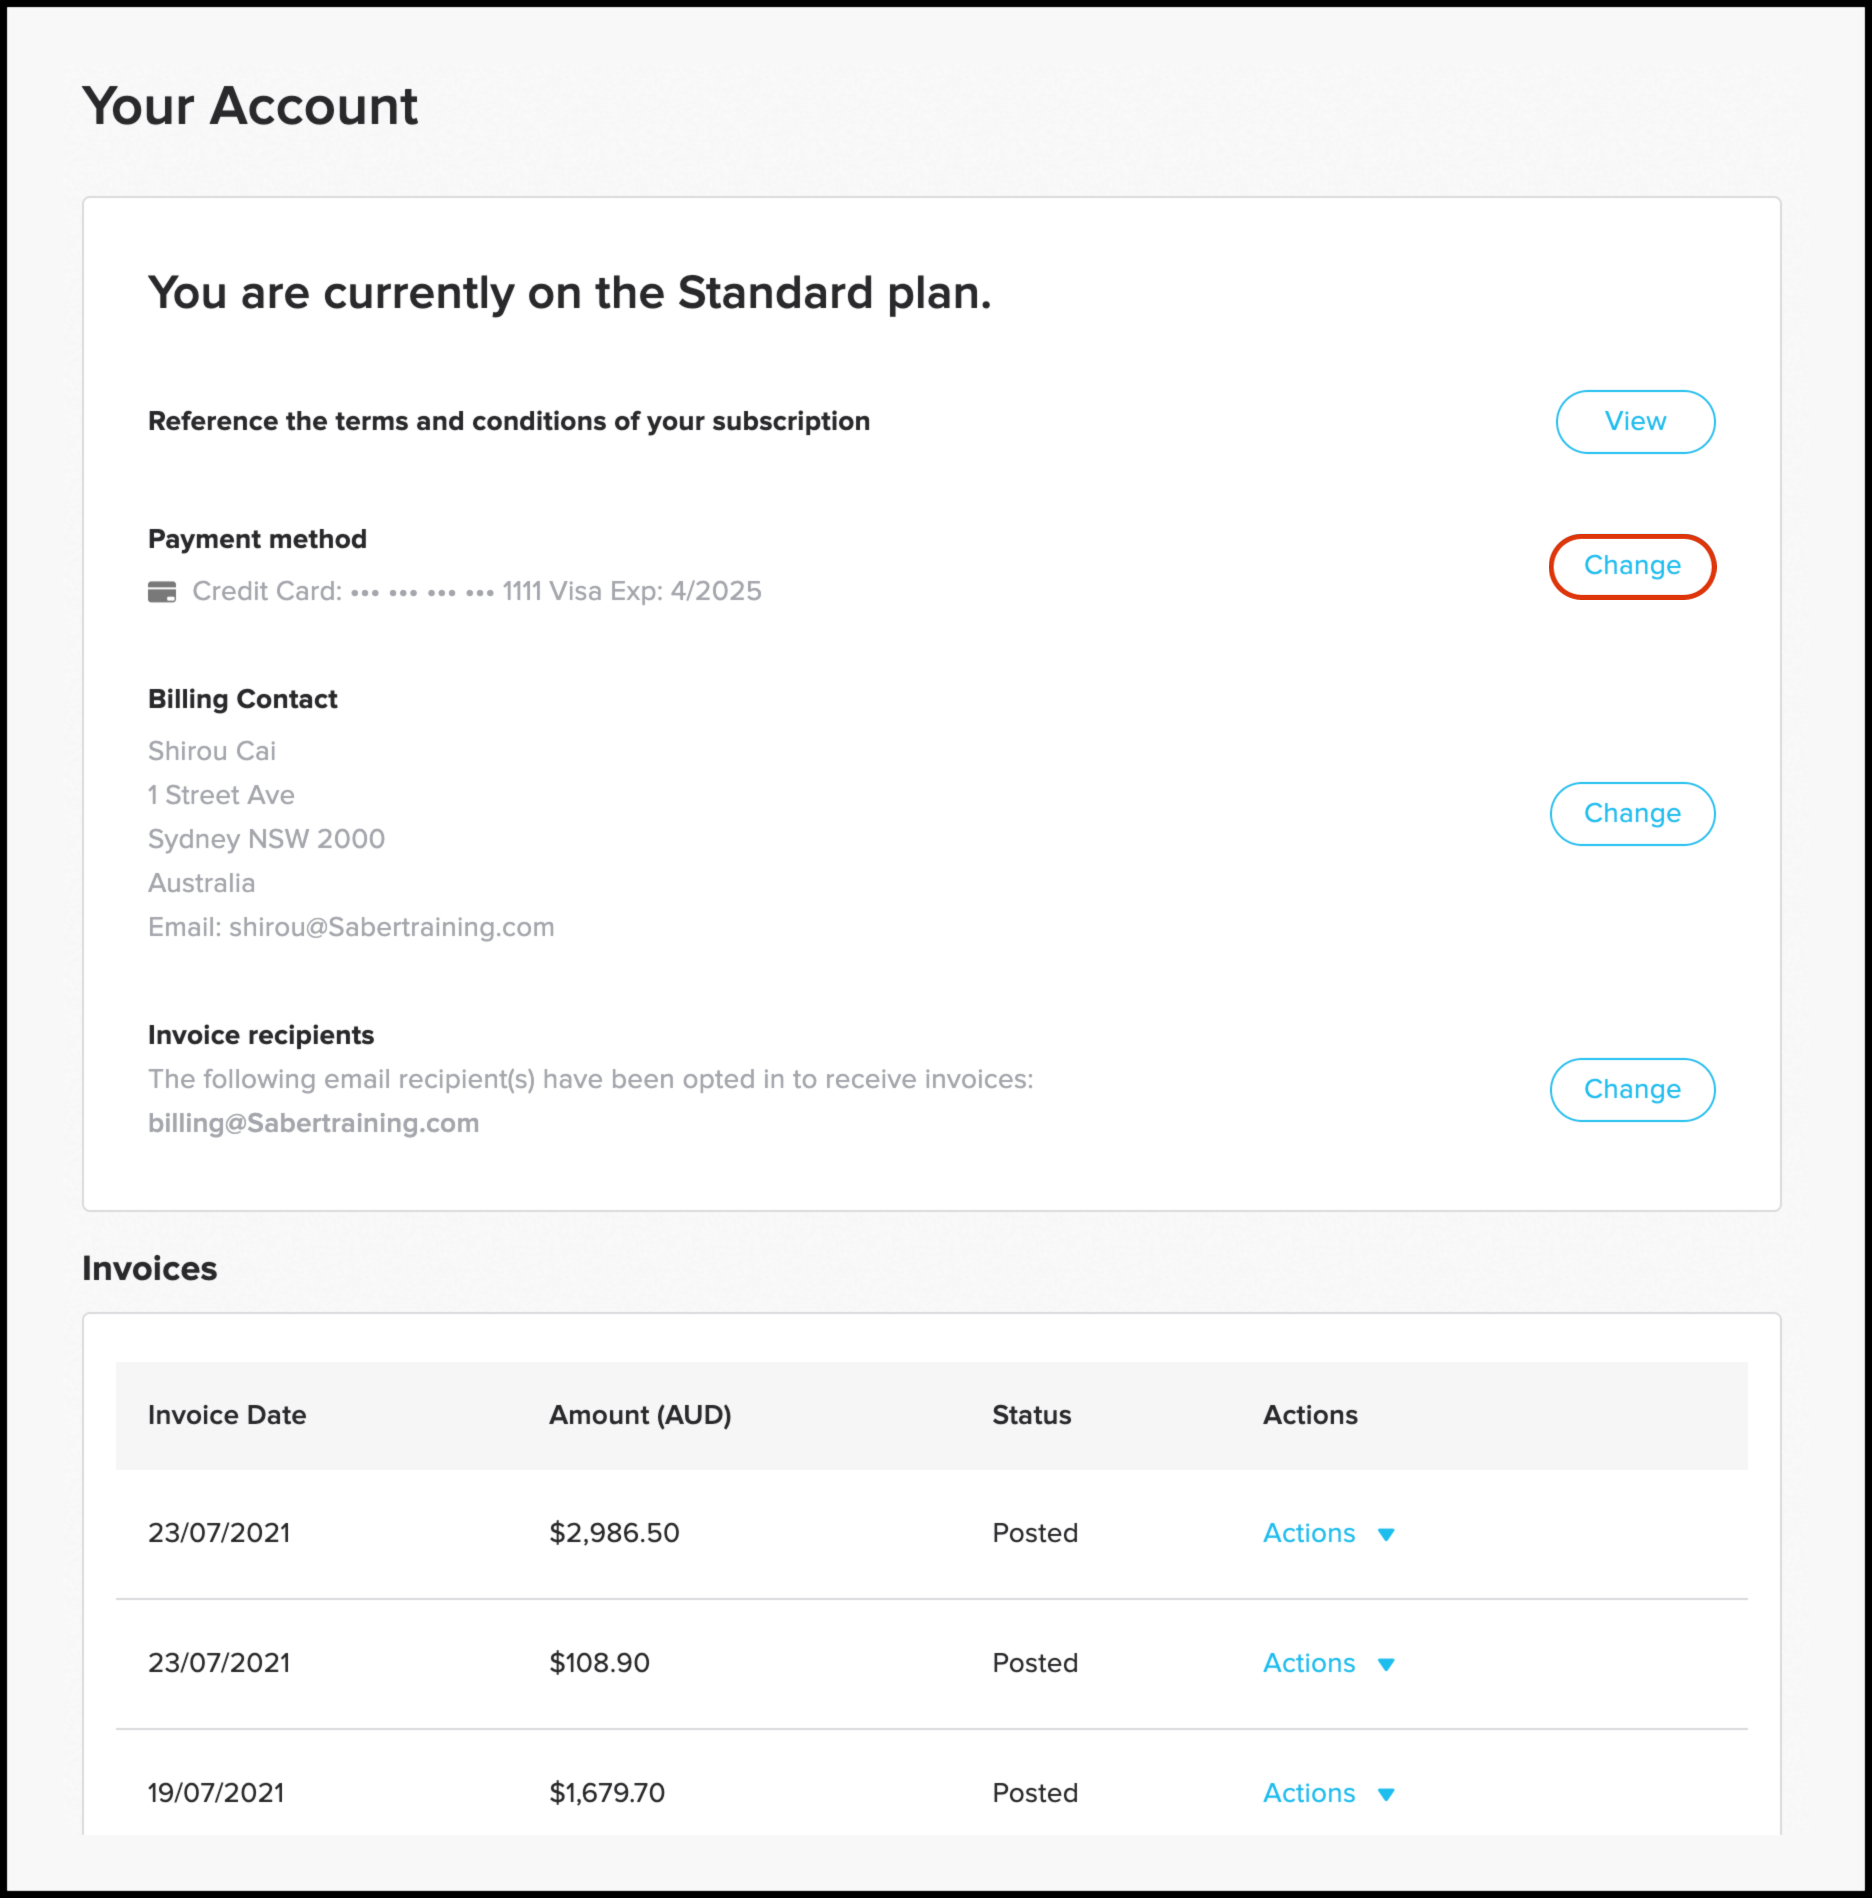Click the arrow next to the $2,986.50 invoice's Actions
The width and height of the screenshot is (1872, 1898).
tap(1386, 1535)
